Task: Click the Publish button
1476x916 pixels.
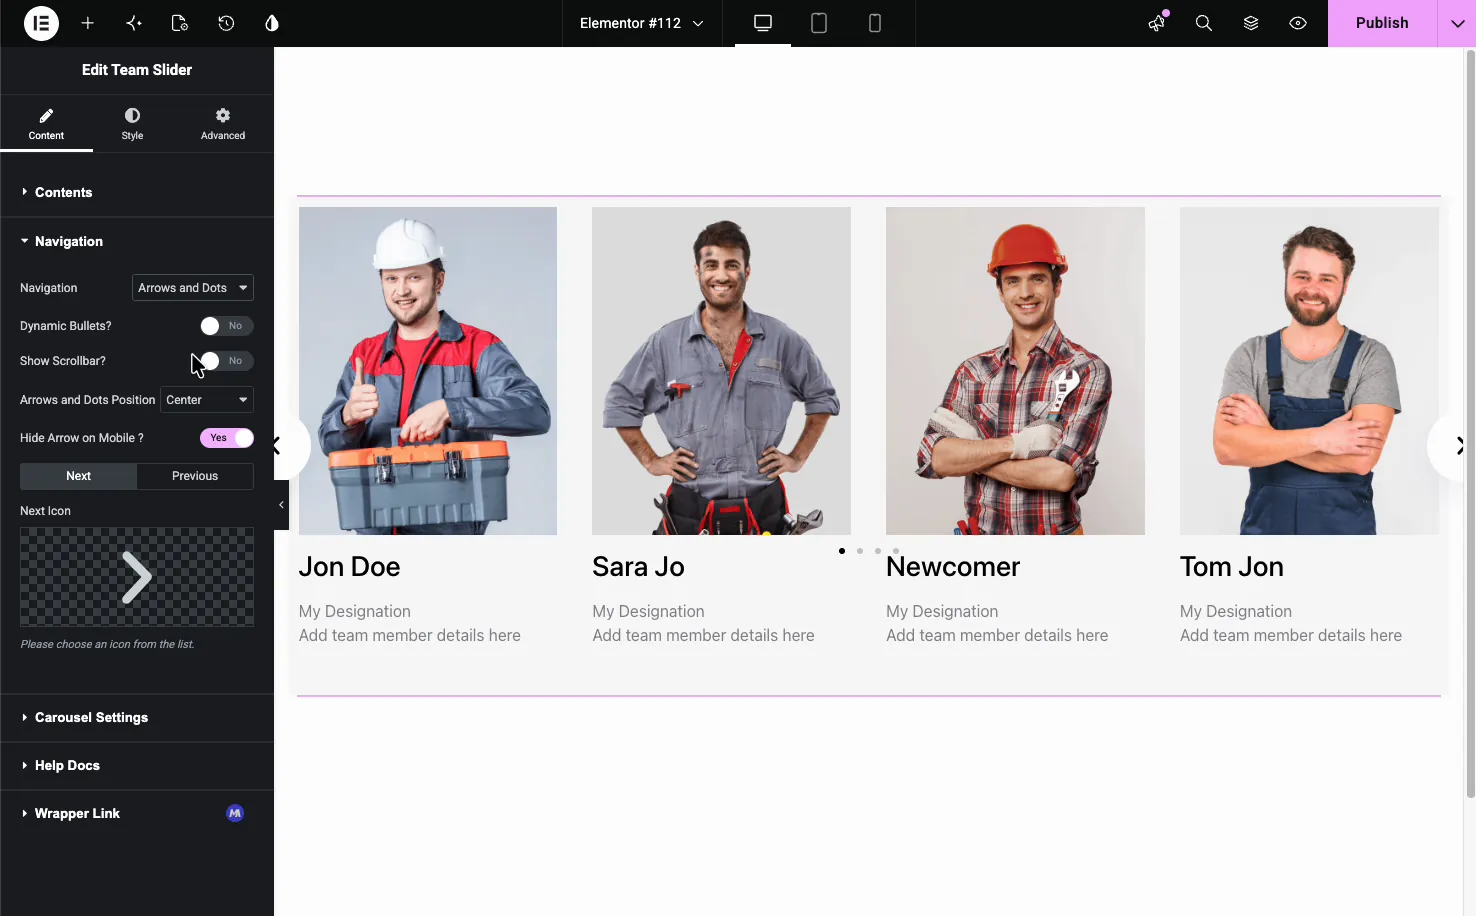Action: pos(1382,23)
